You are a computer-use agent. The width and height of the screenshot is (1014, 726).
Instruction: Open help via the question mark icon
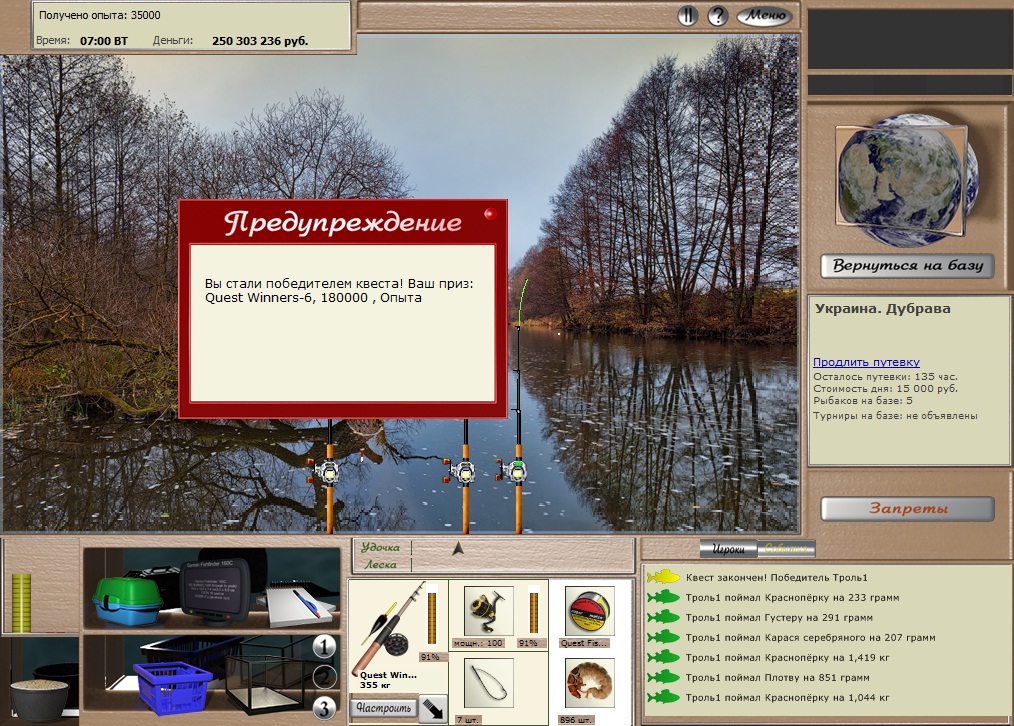tap(717, 16)
